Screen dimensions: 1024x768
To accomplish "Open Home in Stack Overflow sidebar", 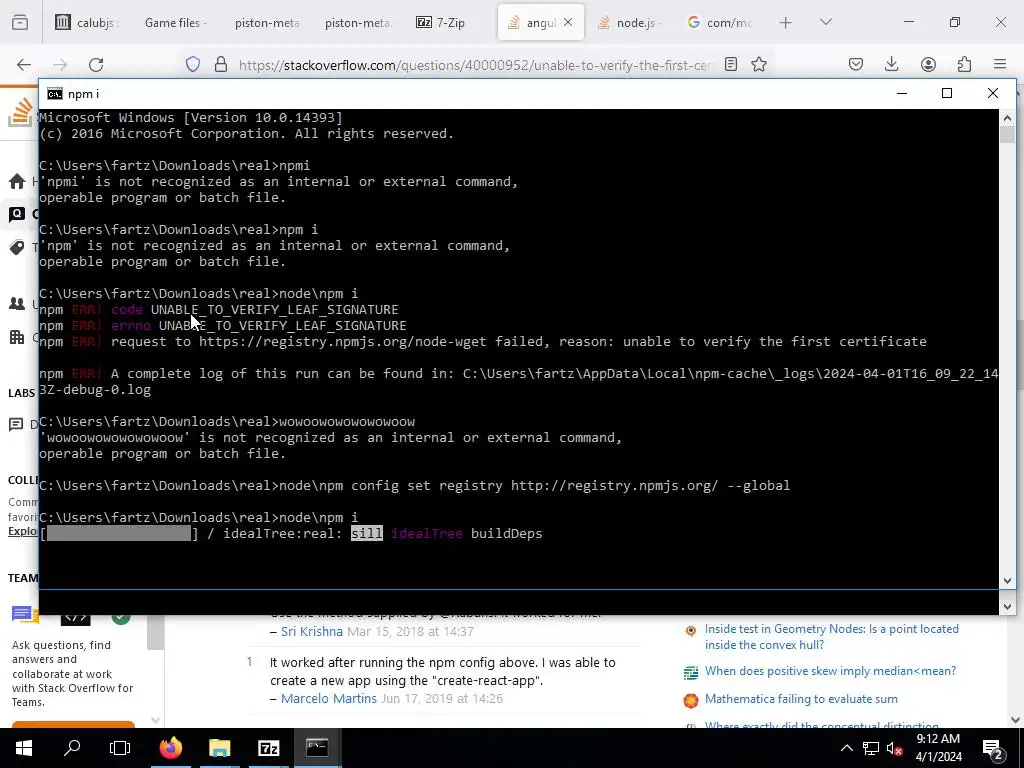I will coord(17,181).
